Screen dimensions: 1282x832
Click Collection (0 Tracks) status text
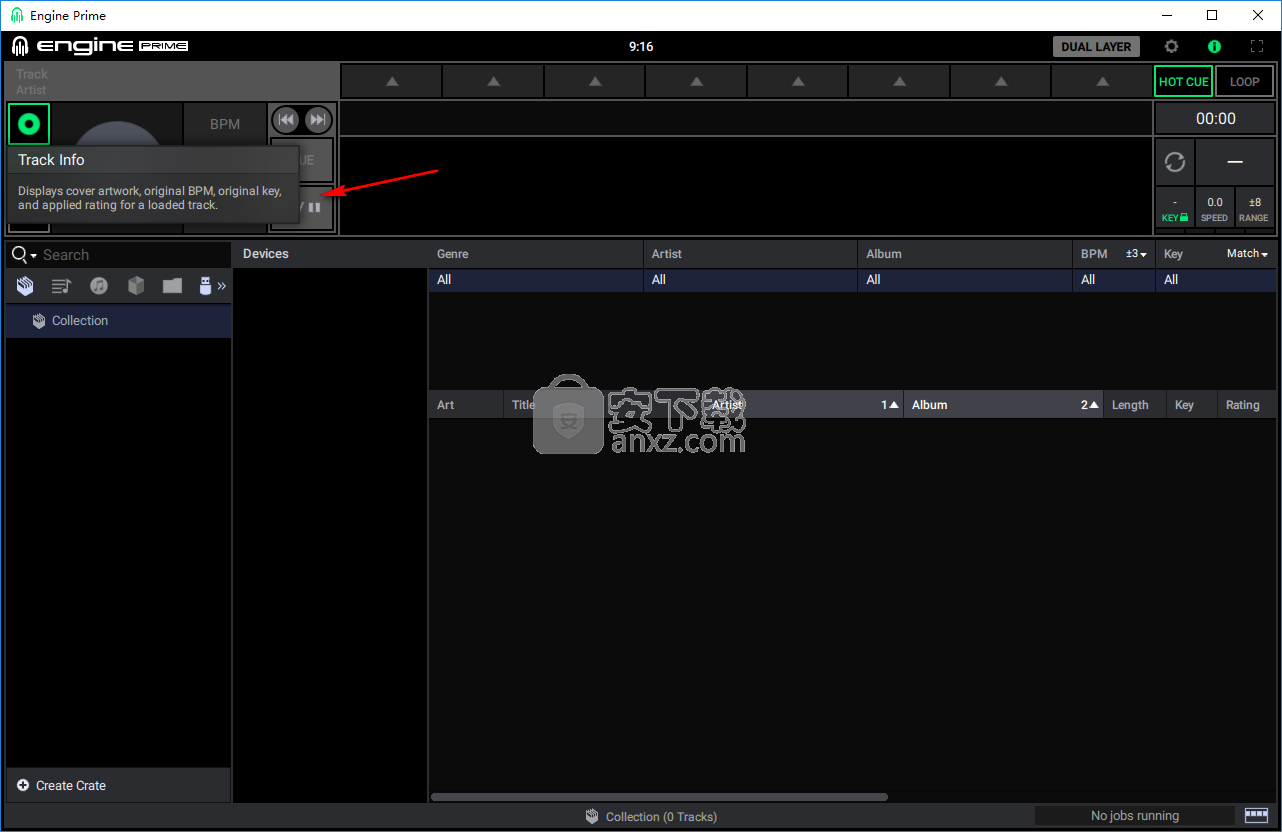pyautogui.click(x=661, y=817)
